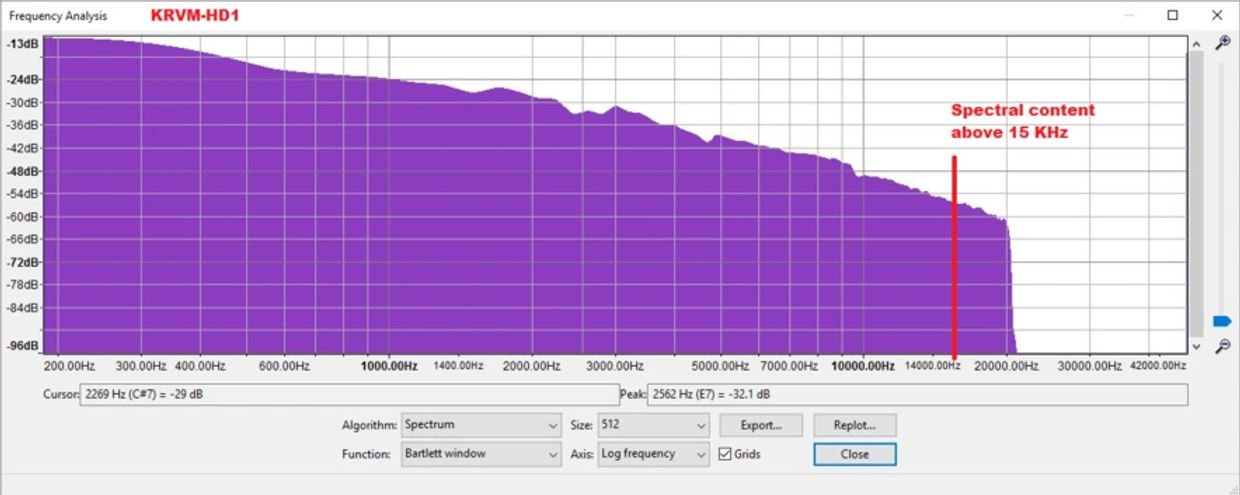The image size is (1240, 495).
Task: Click the Close button
Action: click(x=854, y=454)
